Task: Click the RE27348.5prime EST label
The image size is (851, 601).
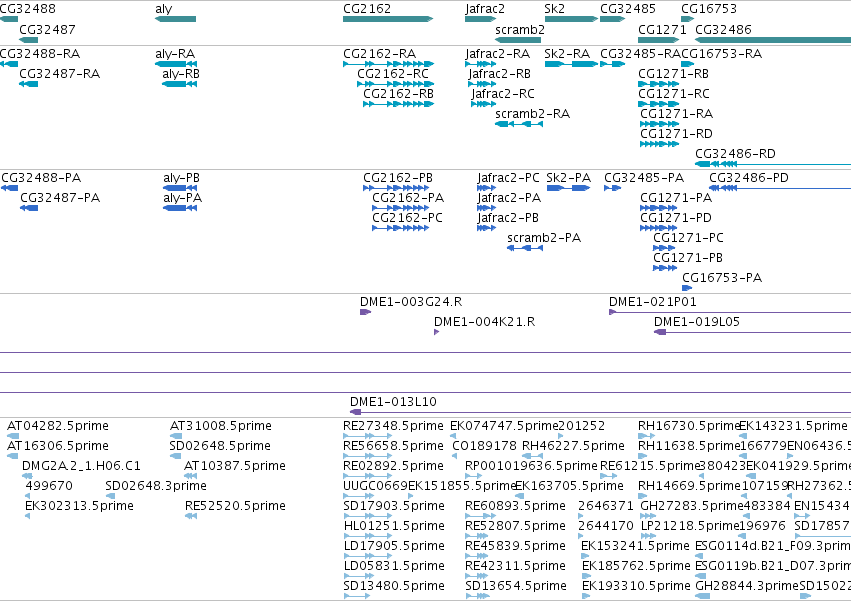Action: tap(393, 426)
